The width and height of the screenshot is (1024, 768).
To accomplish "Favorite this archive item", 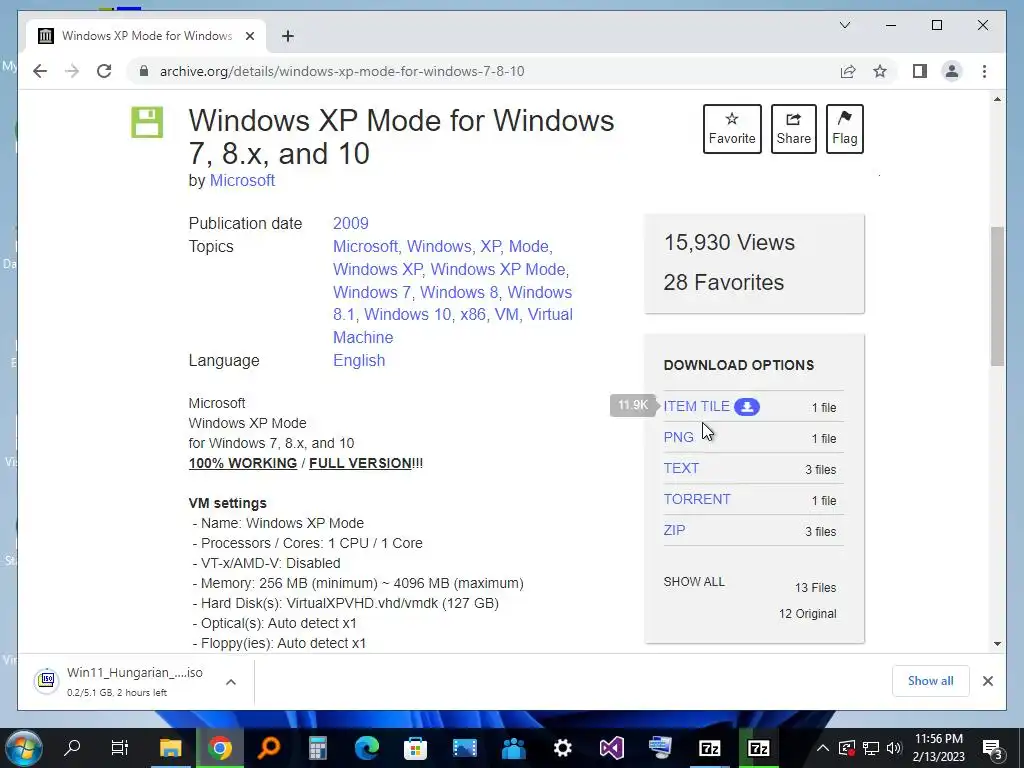I will coord(732,129).
